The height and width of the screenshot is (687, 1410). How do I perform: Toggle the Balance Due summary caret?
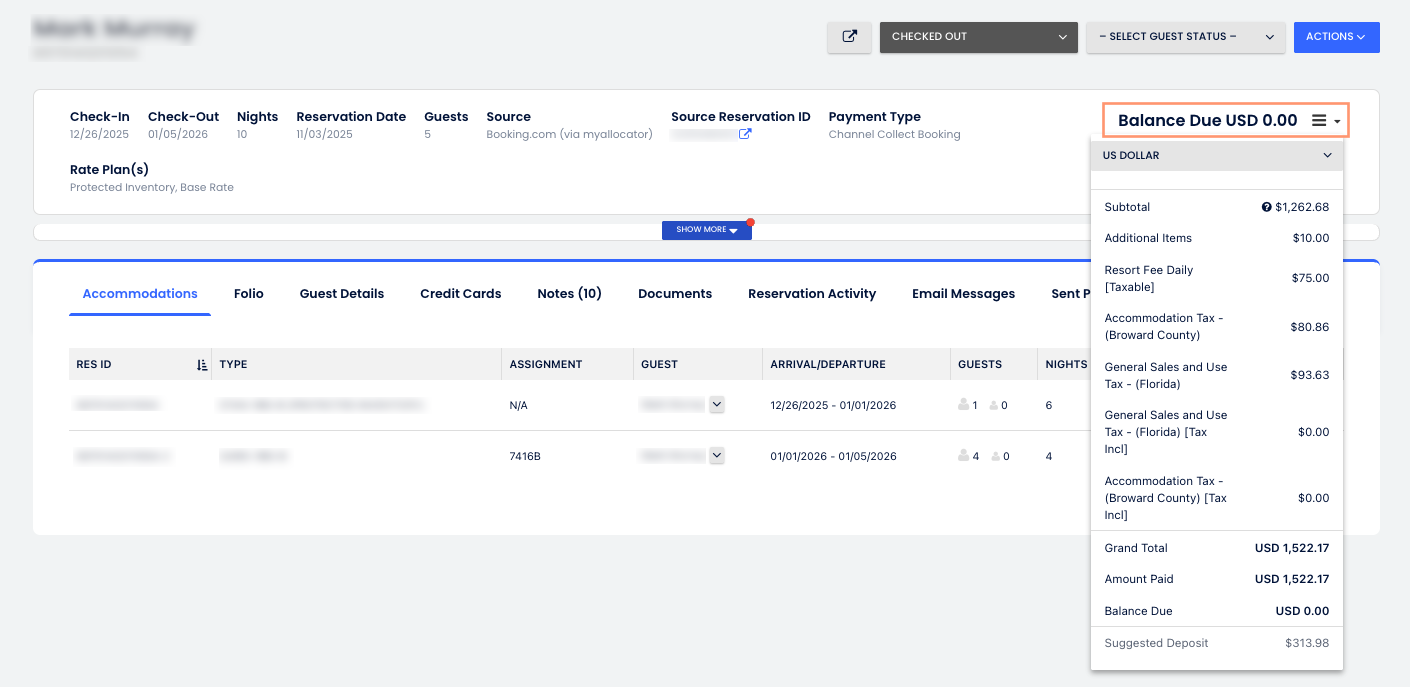(x=1337, y=122)
